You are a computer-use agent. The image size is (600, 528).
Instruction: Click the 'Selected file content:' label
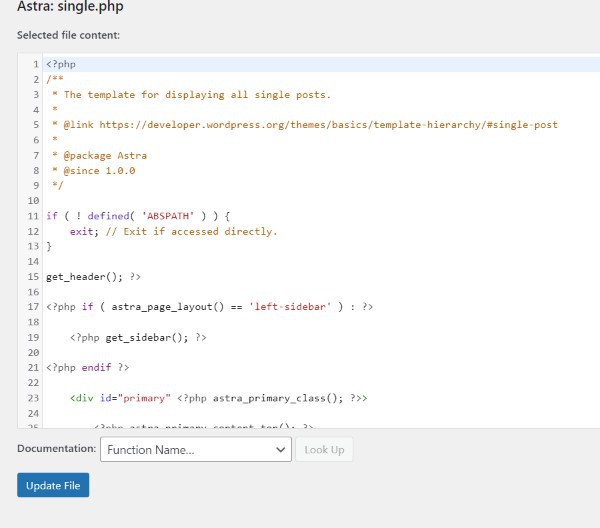[68, 35]
